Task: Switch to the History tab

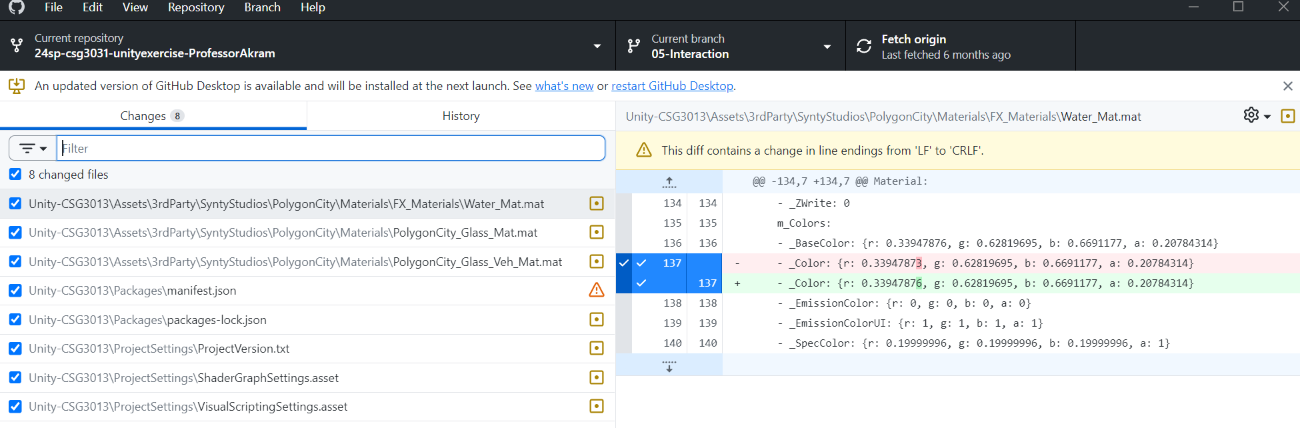Action: pos(461,116)
